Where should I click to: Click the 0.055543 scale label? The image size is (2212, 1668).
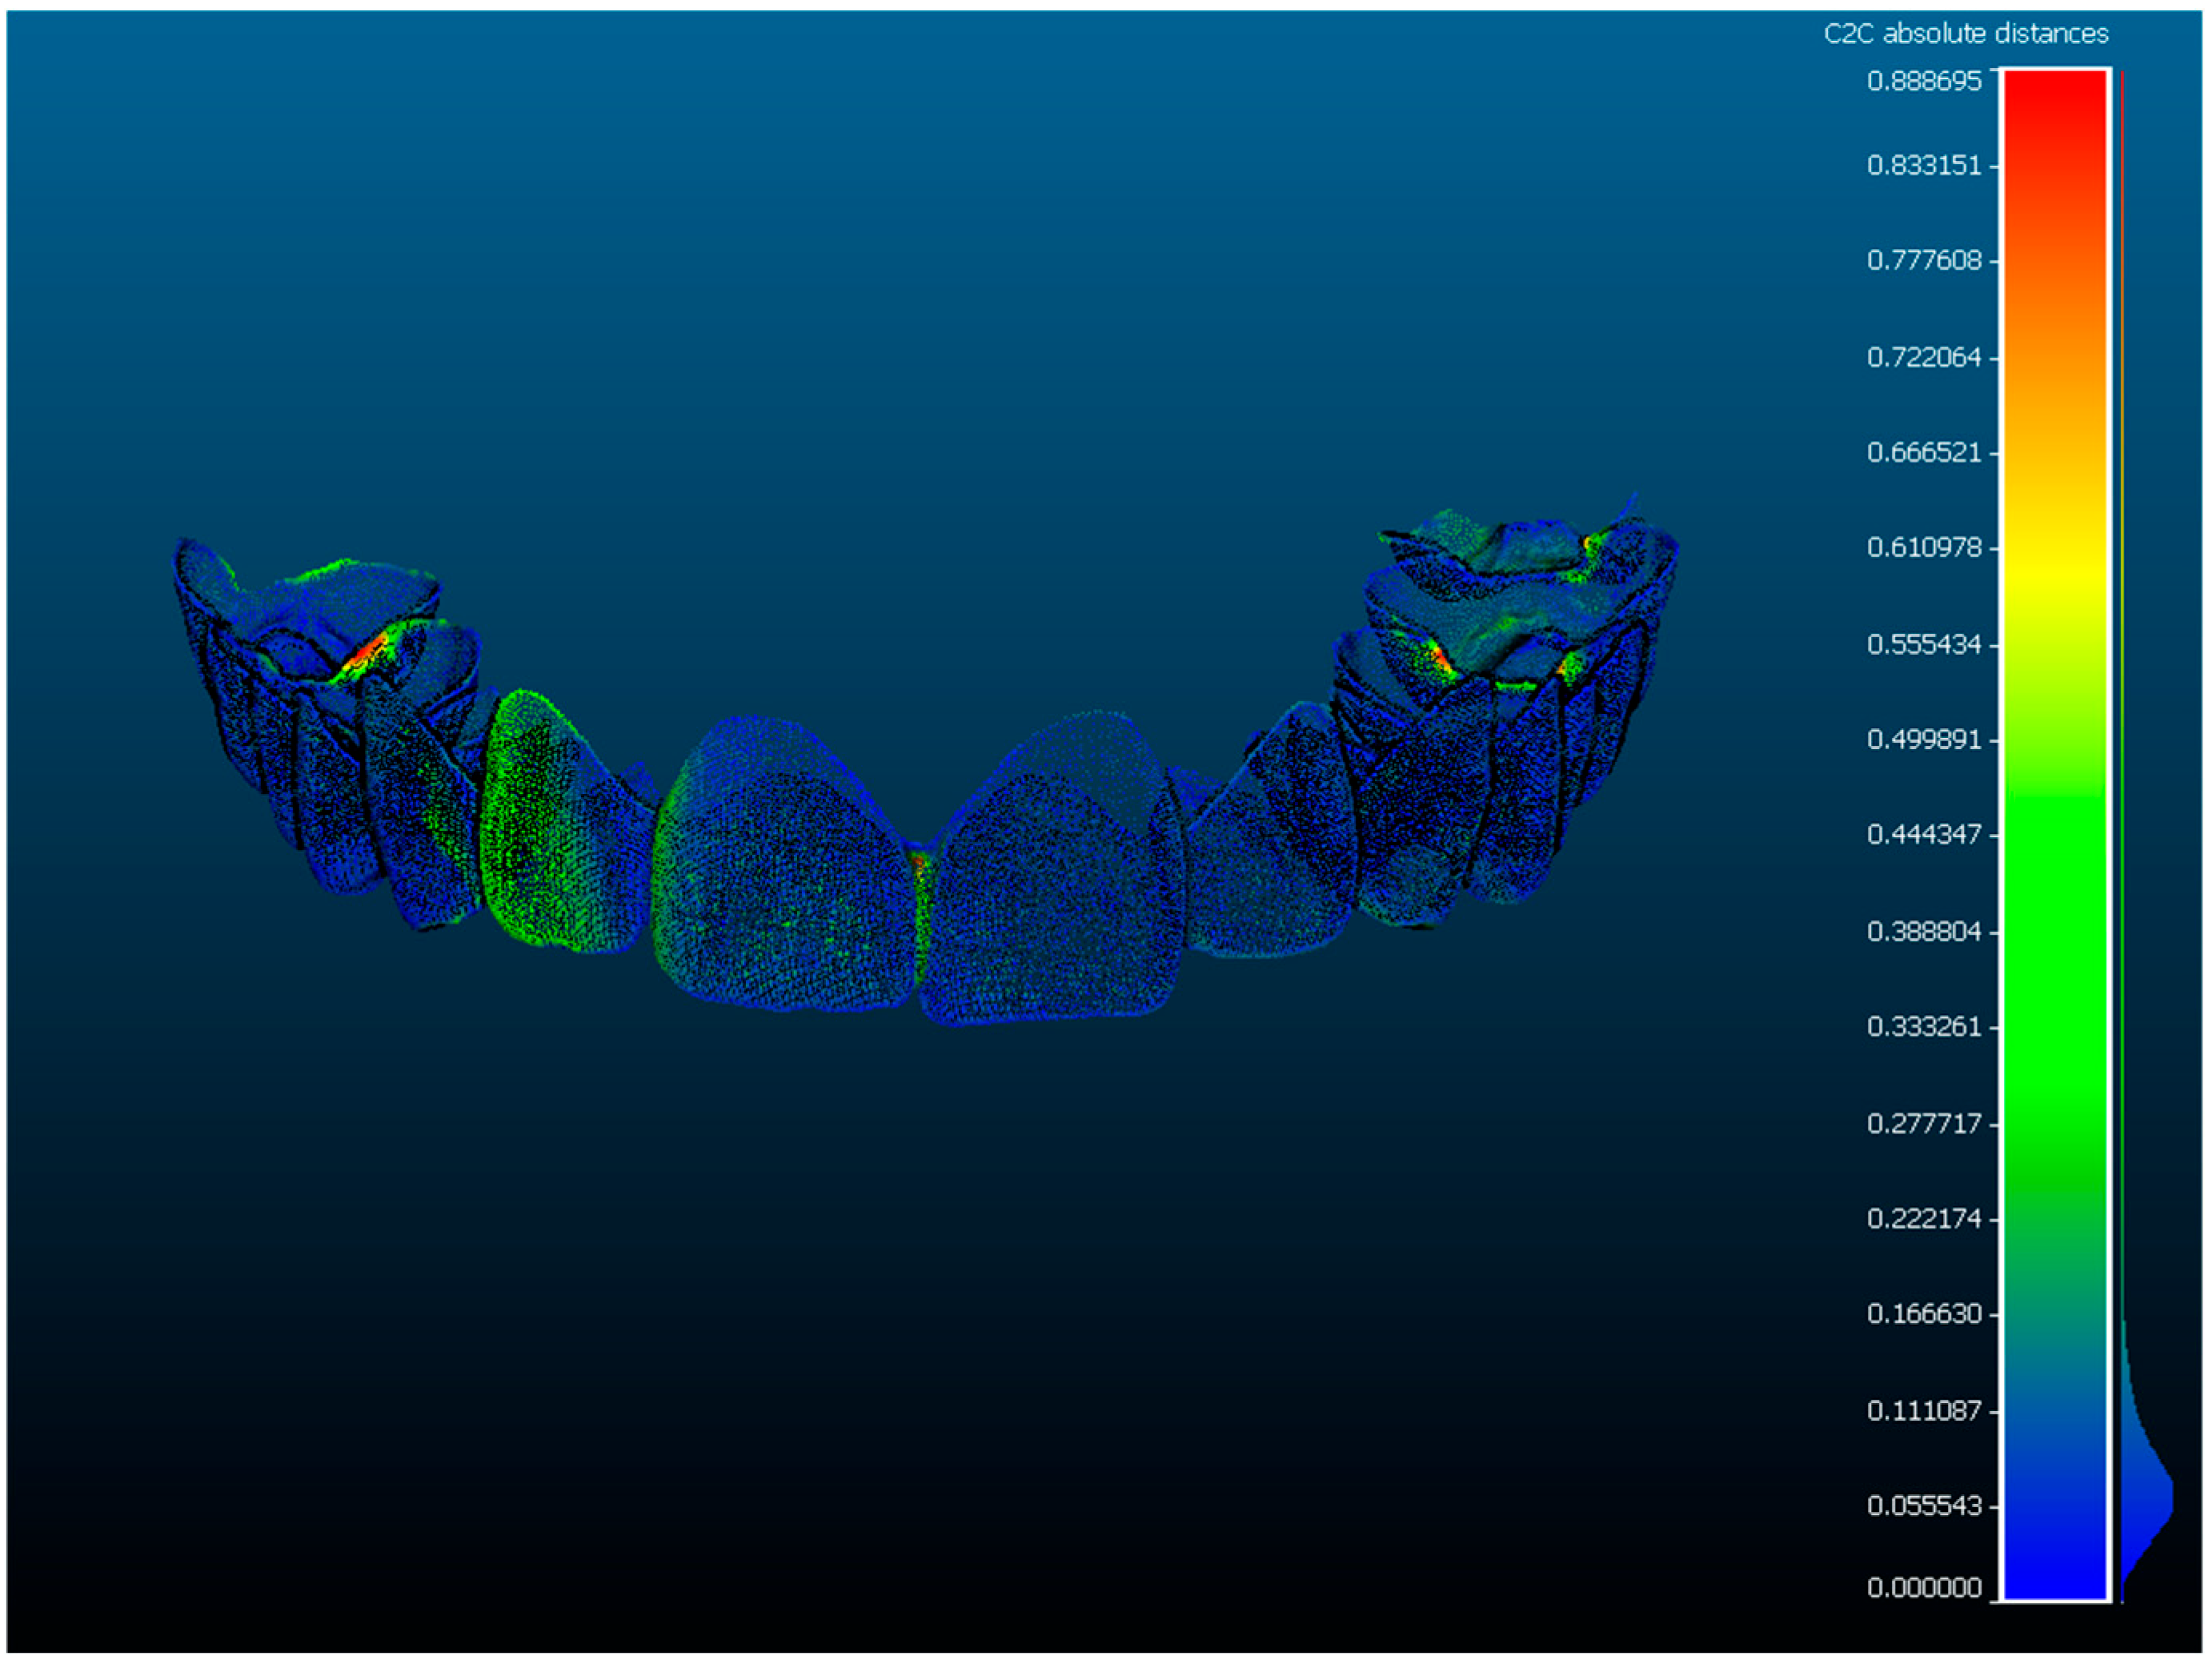[x=1923, y=1505]
